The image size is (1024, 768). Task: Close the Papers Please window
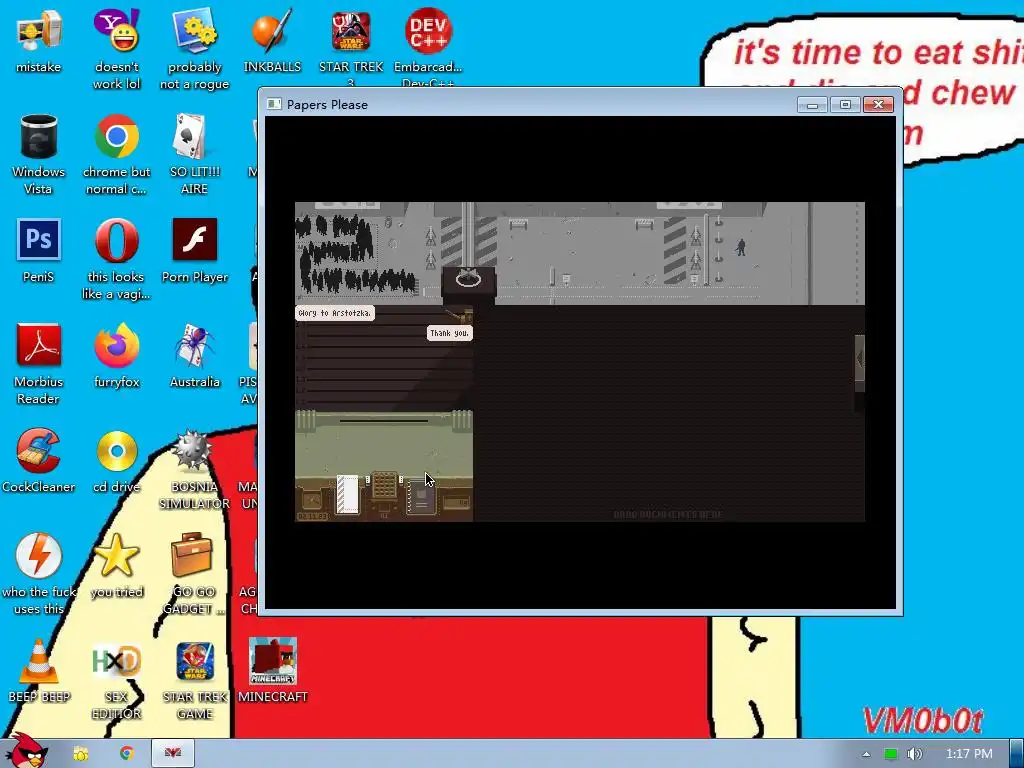878,104
